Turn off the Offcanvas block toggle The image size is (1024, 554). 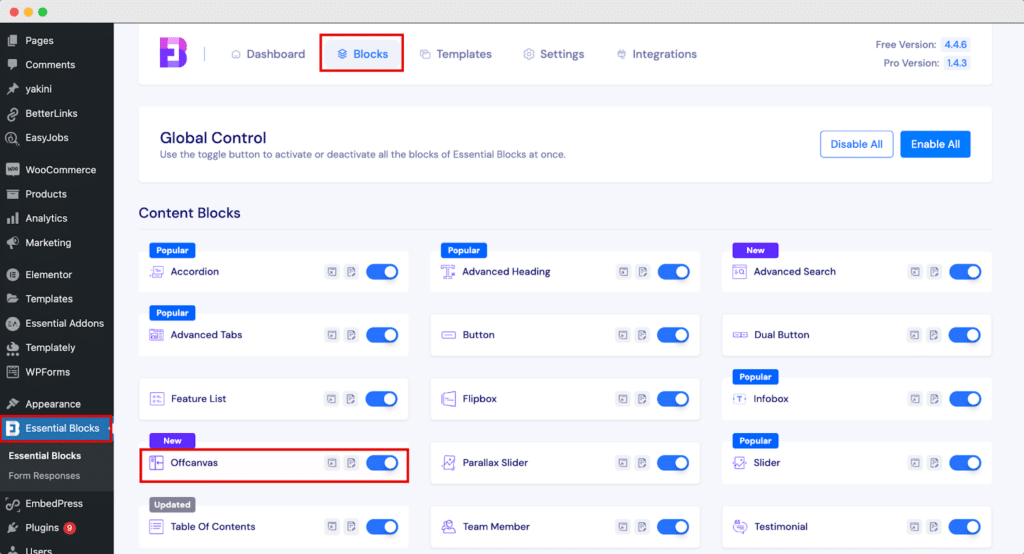(382, 463)
